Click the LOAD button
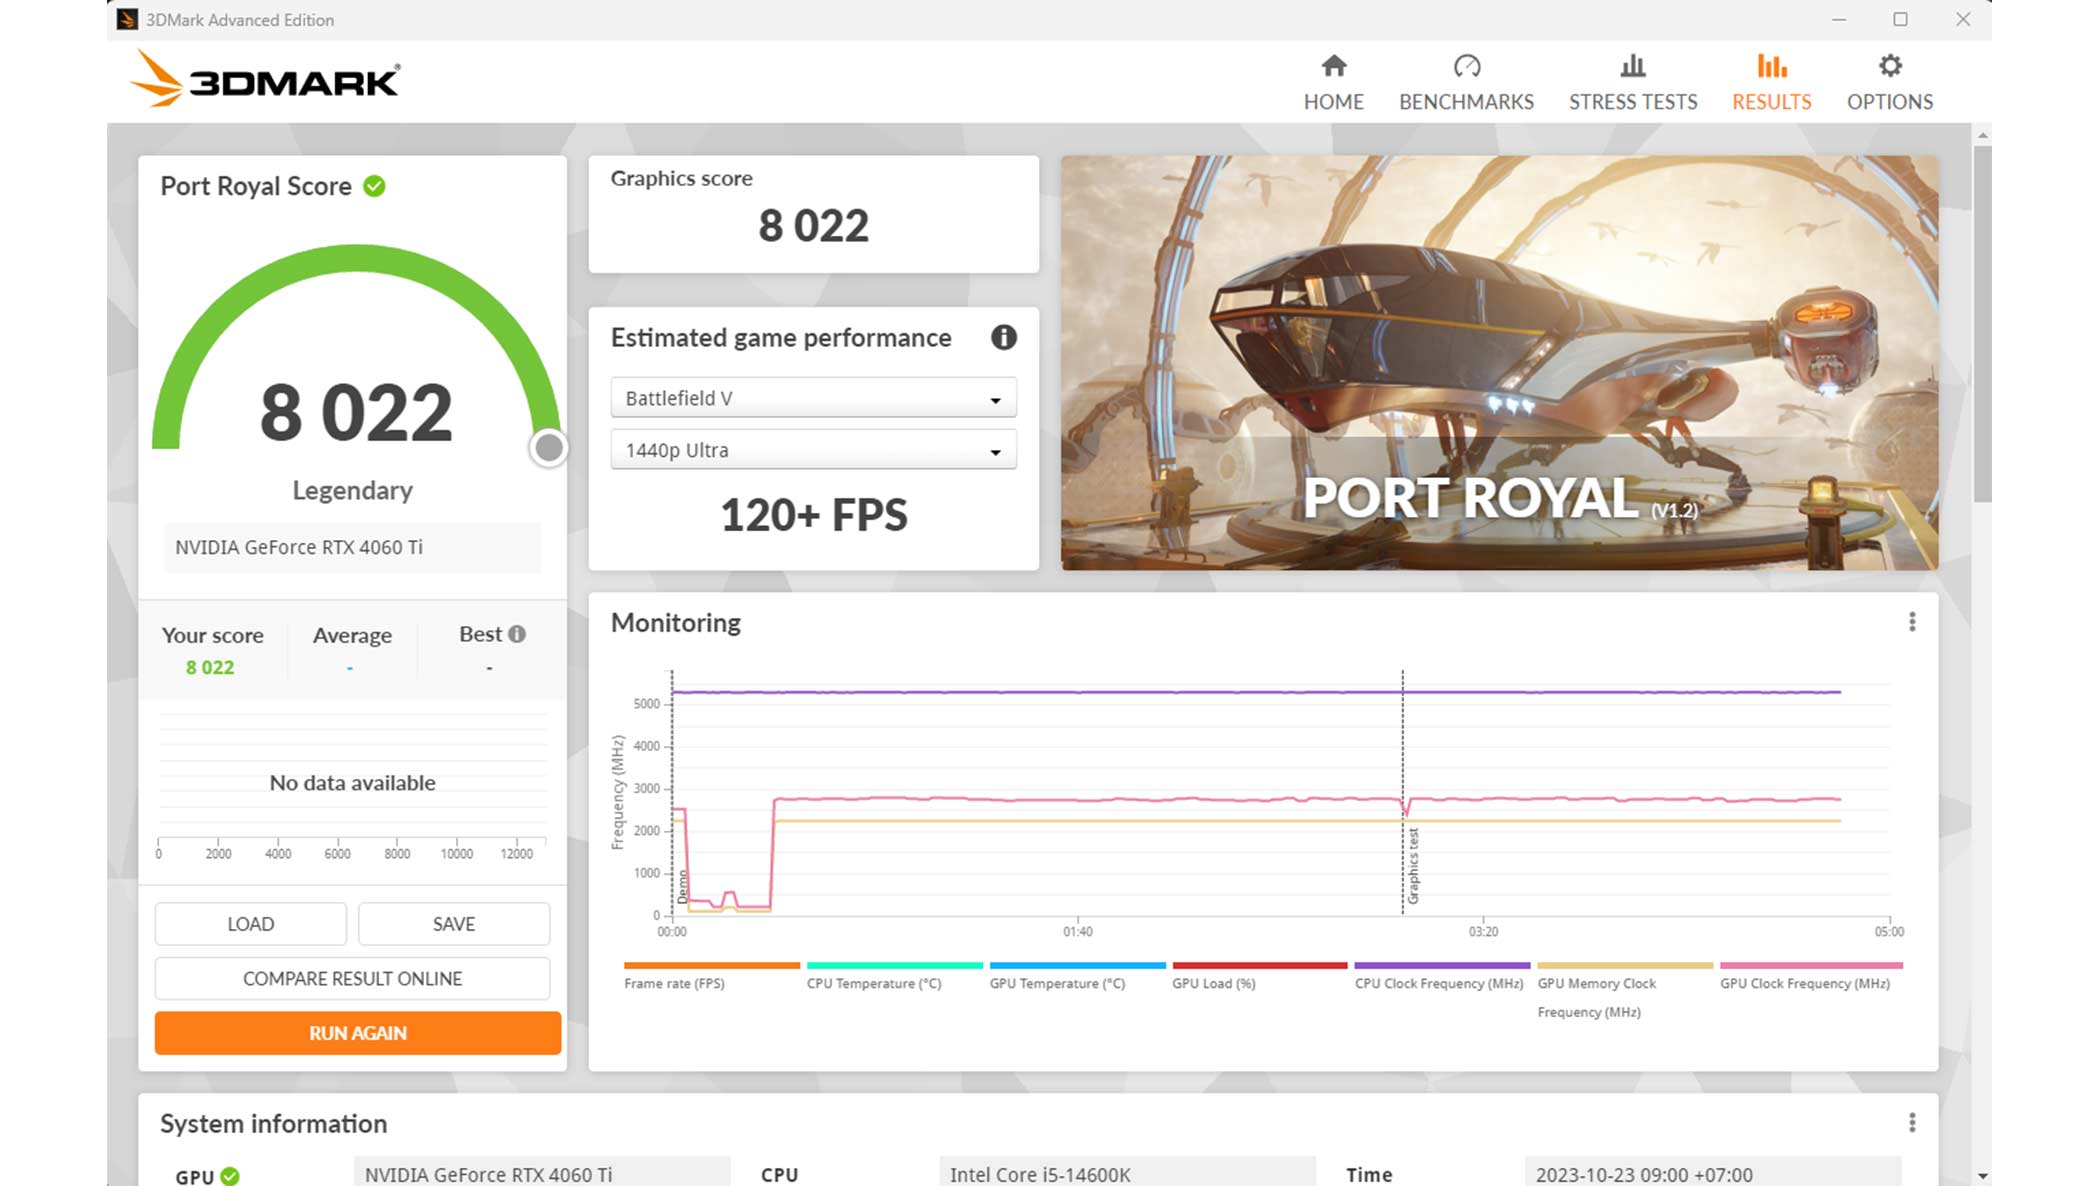The height and width of the screenshot is (1186, 2100). [250, 924]
